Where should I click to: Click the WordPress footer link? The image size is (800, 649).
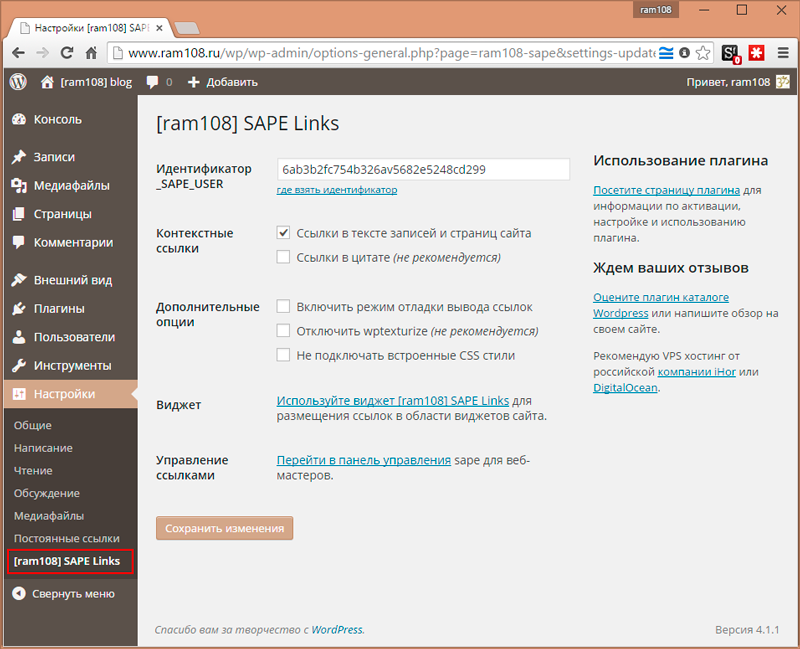(x=337, y=630)
